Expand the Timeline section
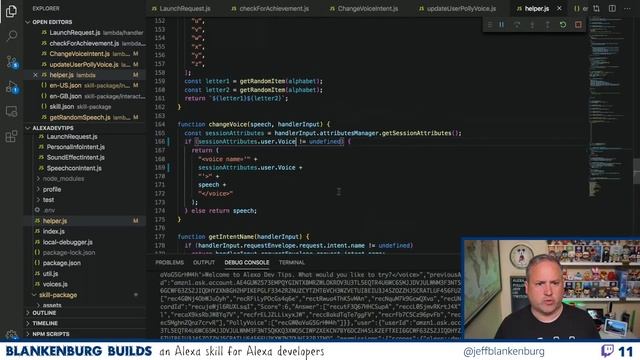Screen dimensions: 640x360 45,323
